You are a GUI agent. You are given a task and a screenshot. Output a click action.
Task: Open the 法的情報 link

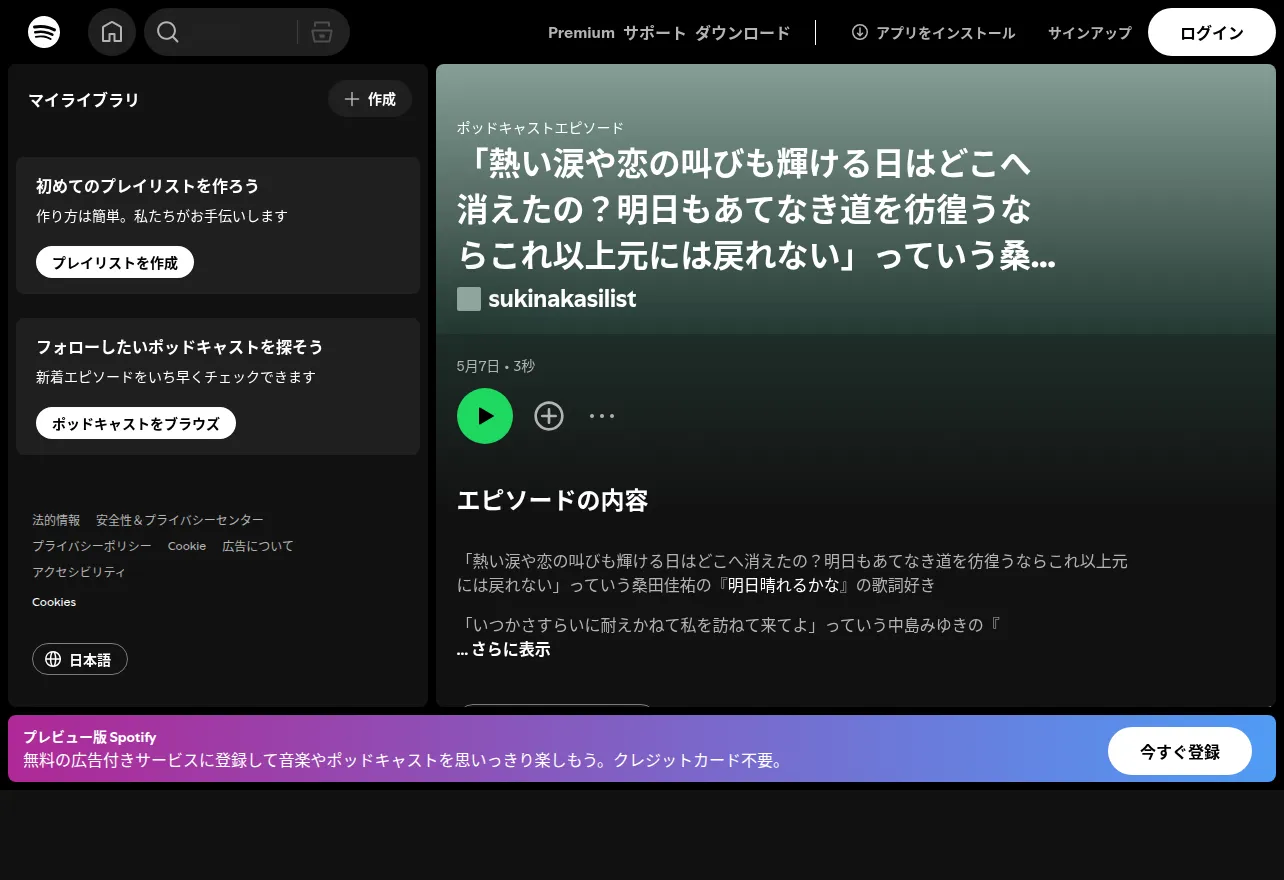(56, 520)
